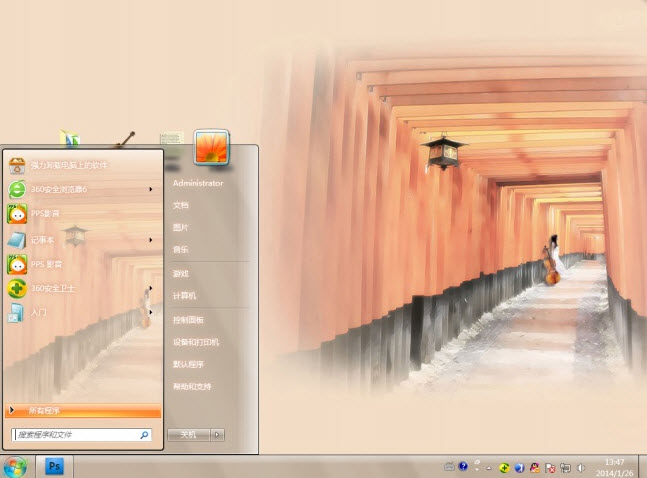Click Show desktop button at taskbar end
Image resolution: width=647 pixels, height=478 pixels.
[x=642, y=467]
